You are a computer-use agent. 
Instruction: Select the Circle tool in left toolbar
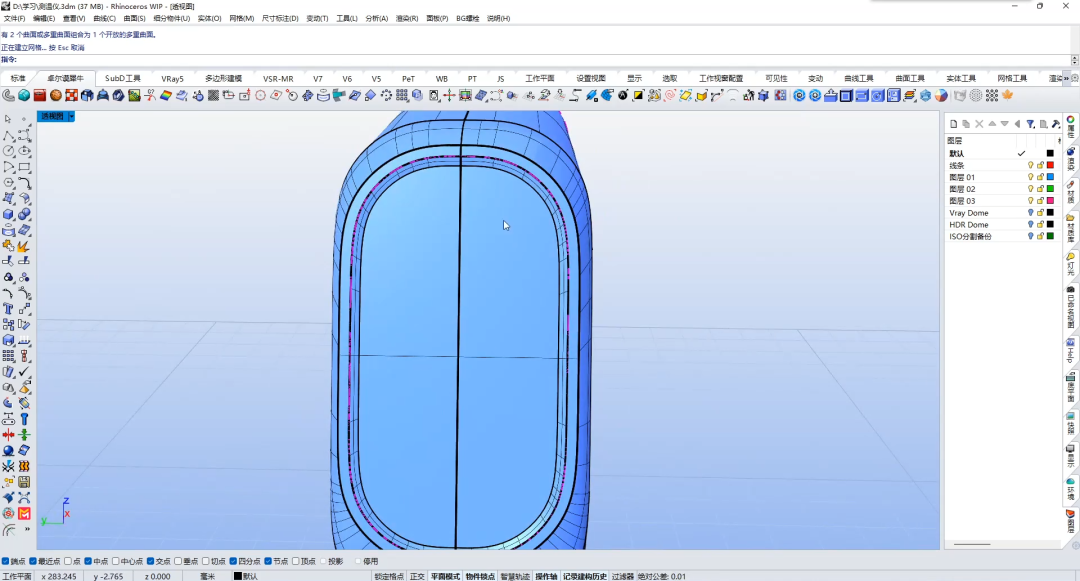click(x=8, y=151)
